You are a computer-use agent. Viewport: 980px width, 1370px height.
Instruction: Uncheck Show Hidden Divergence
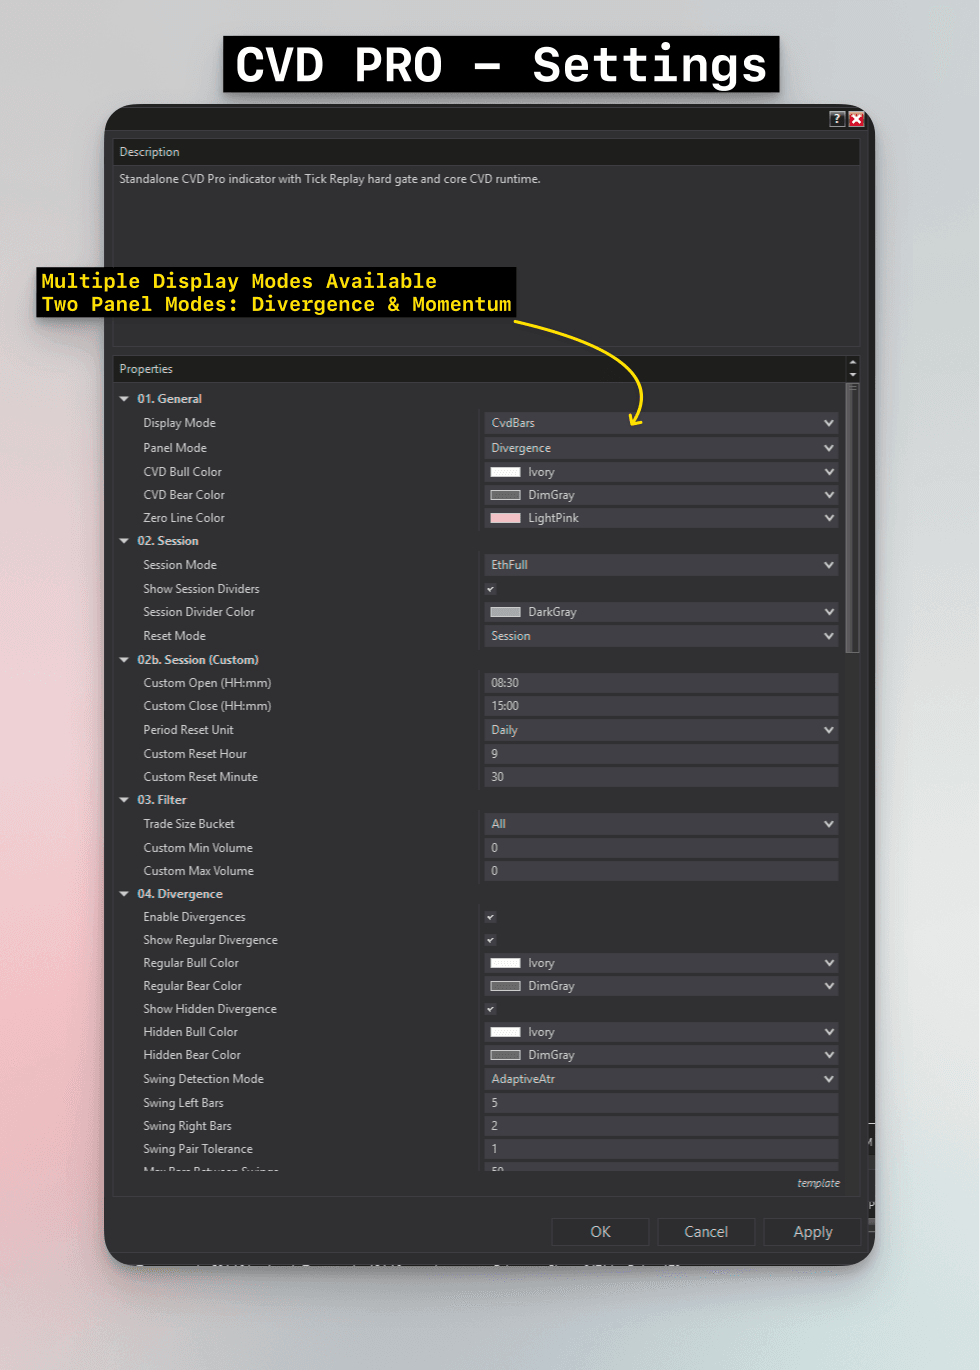tap(490, 1009)
